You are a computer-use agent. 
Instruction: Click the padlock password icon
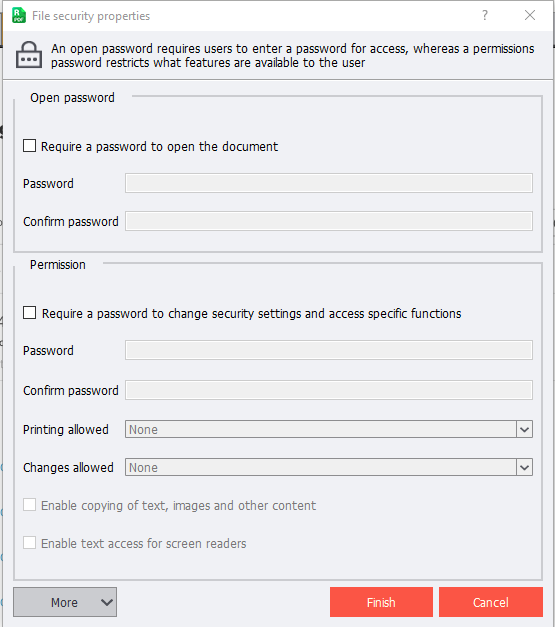(29, 55)
